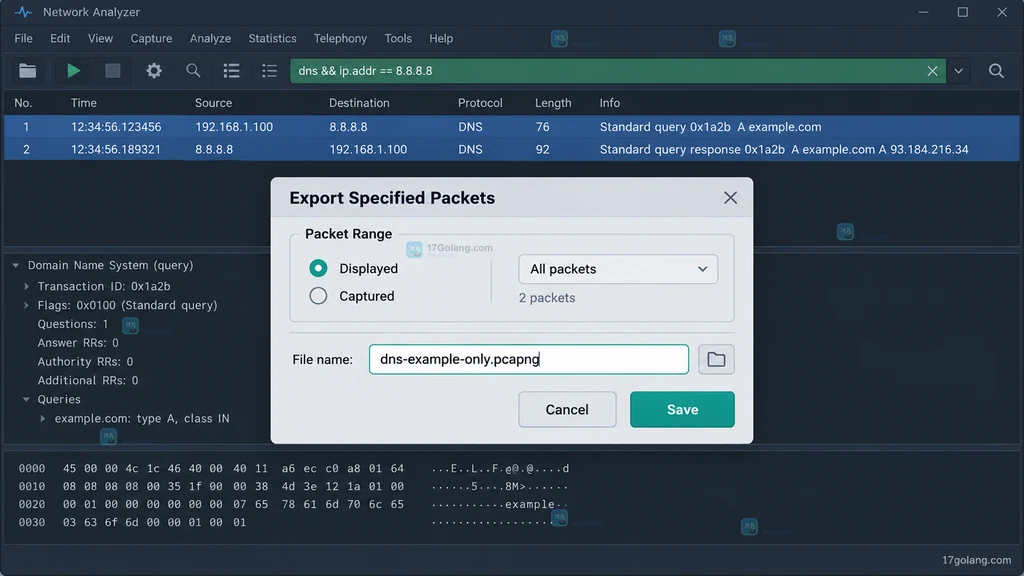The height and width of the screenshot is (576, 1024).
Task: Open the File menu
Action: 24,39
